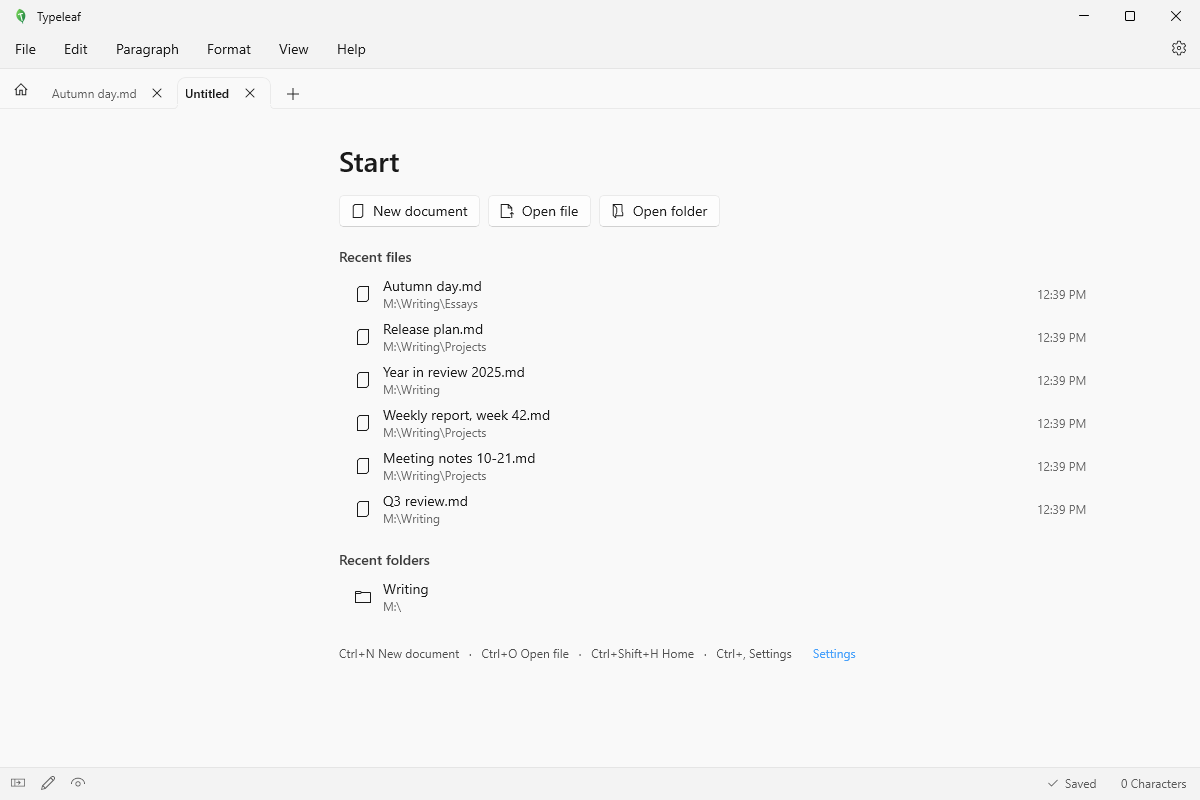Go to Home tab icon

click(x=21, y=90)
